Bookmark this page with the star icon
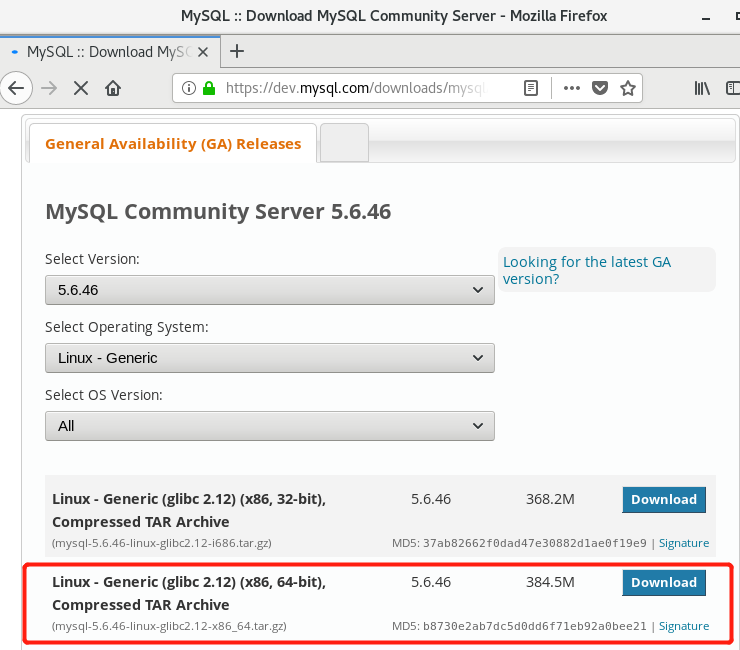740x650 pixels. pyautogui.click(x=628, y=88)
